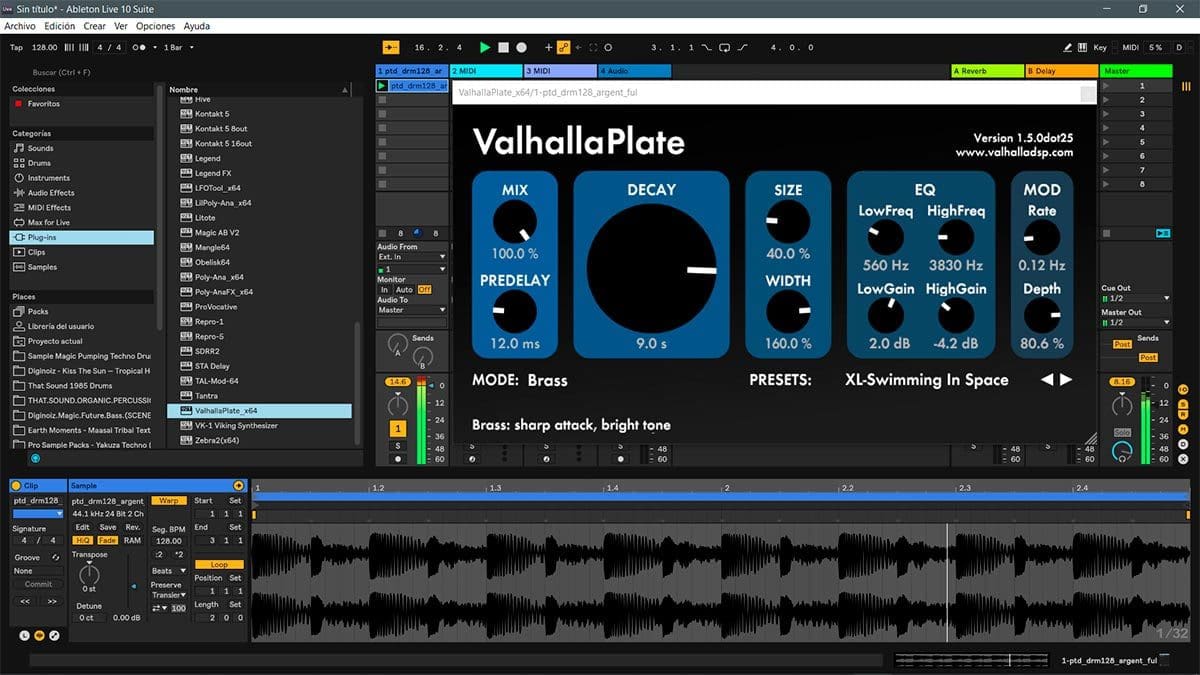1200x675 pixels.
Task: Go to next ValhallaPlate preset arrow
Action: coord(1066,380)
